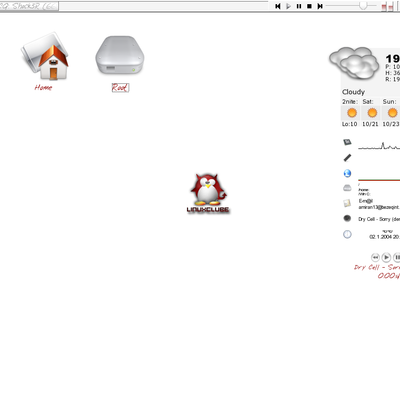Click the LinuxClube penguin logo
Image resolution: width=400 pixels, height=400 pixels.
click(x=208, y=193)
